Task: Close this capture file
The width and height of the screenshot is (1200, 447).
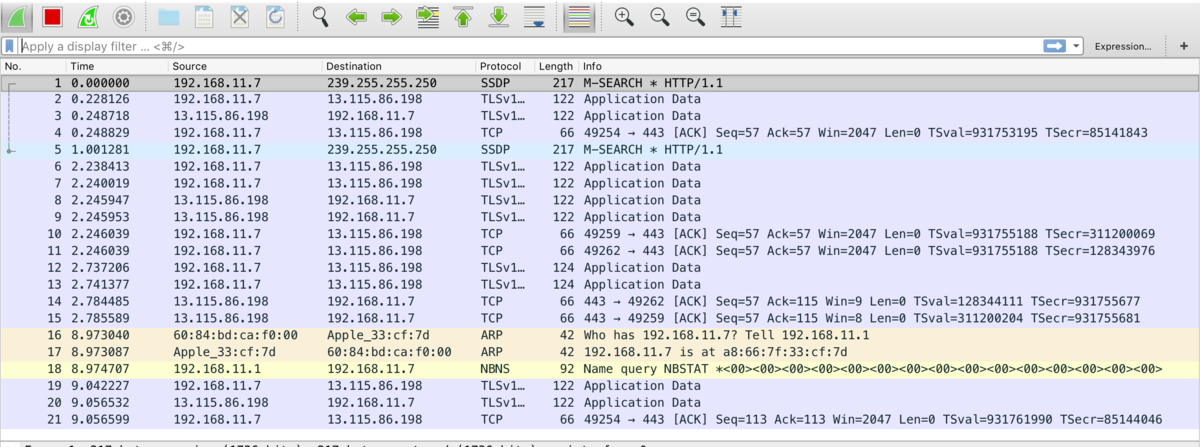Action: coord(240,16)
